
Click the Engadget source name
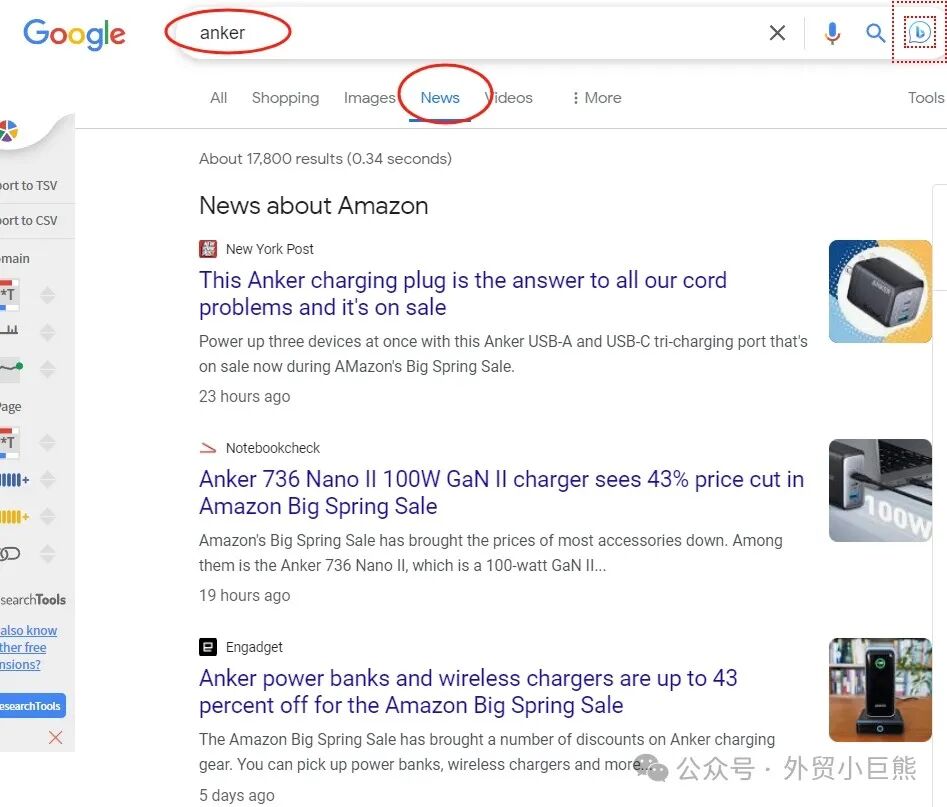click(254, 647)
